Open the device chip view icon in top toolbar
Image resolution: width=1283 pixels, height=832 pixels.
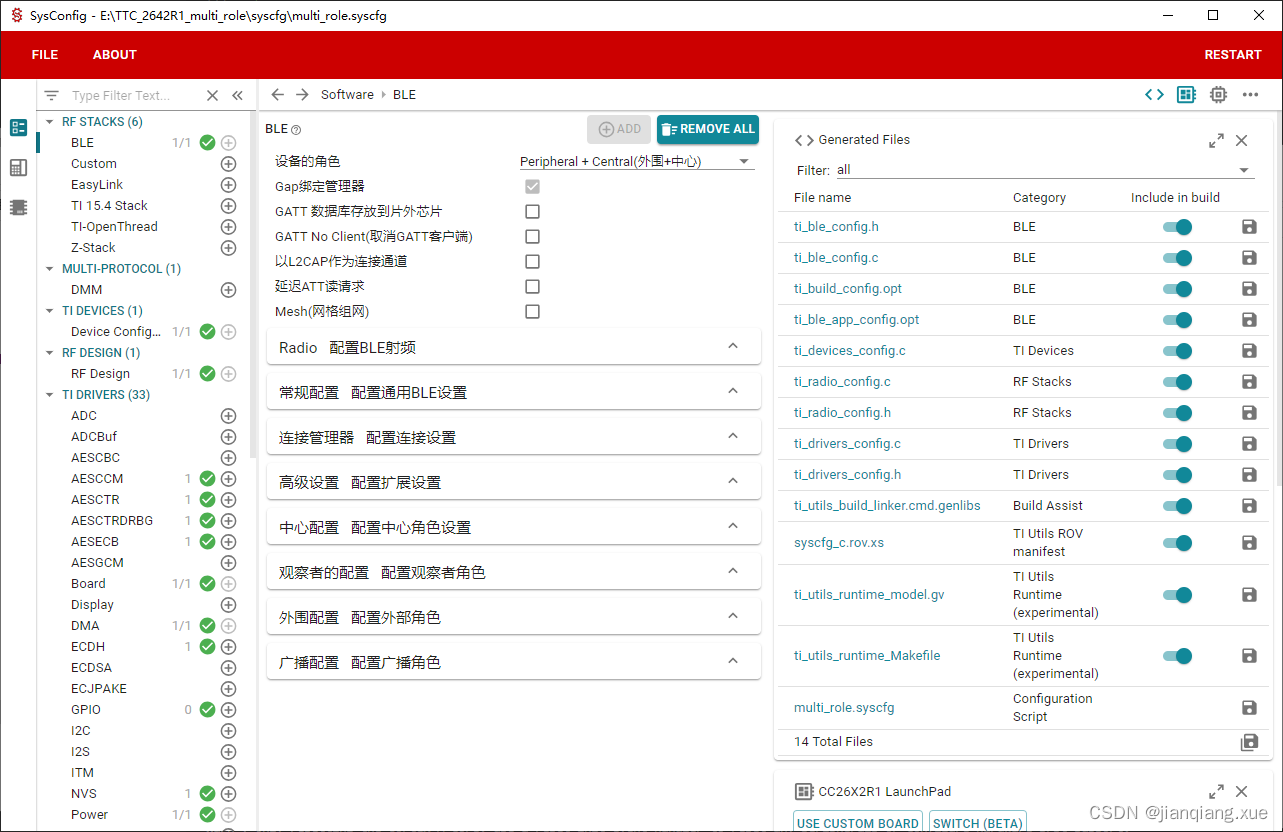click(1218, 95)
